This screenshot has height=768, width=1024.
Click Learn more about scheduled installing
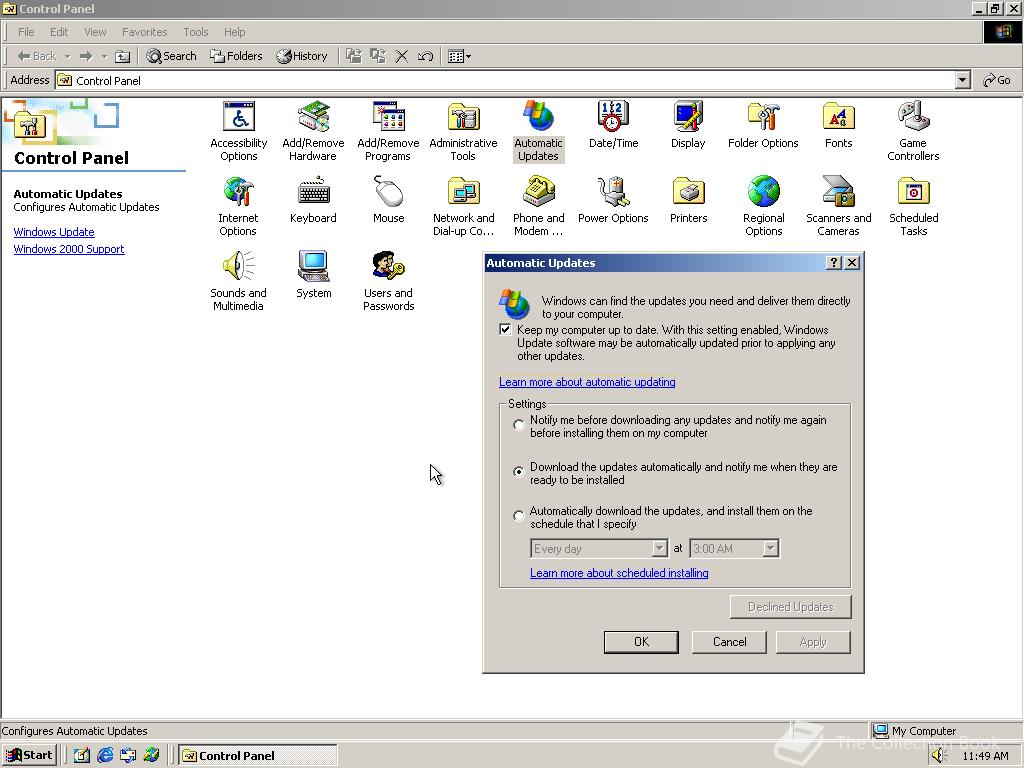[x=619, y=573]
